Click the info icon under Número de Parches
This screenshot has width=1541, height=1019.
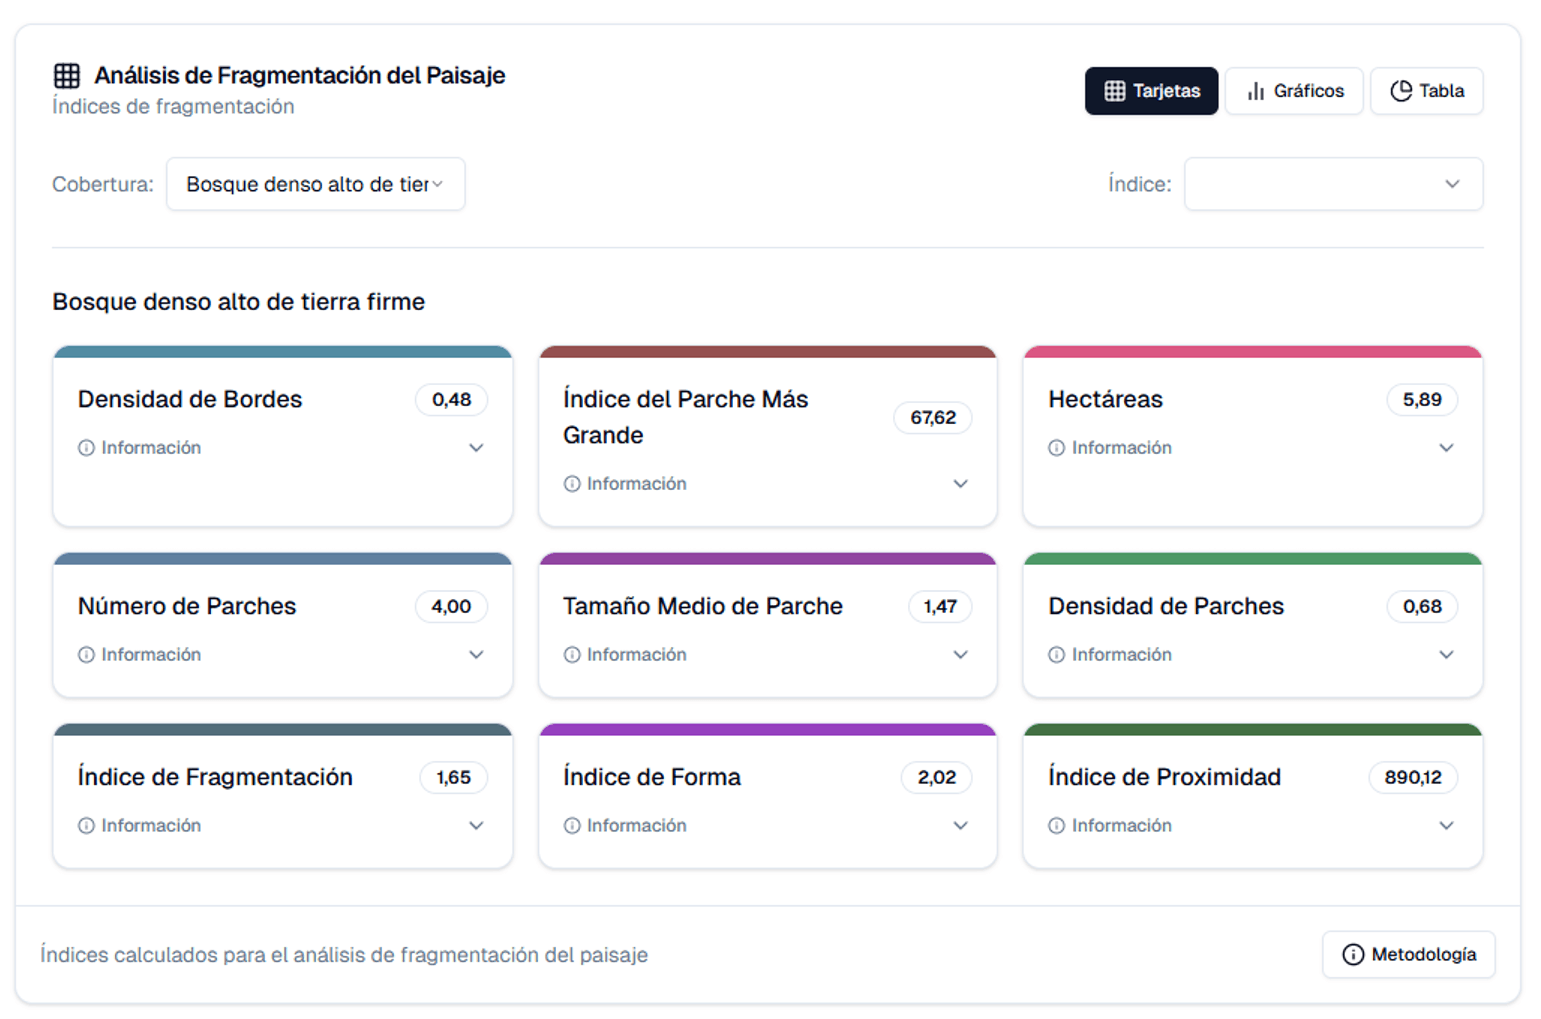click(x=87, y=655)
